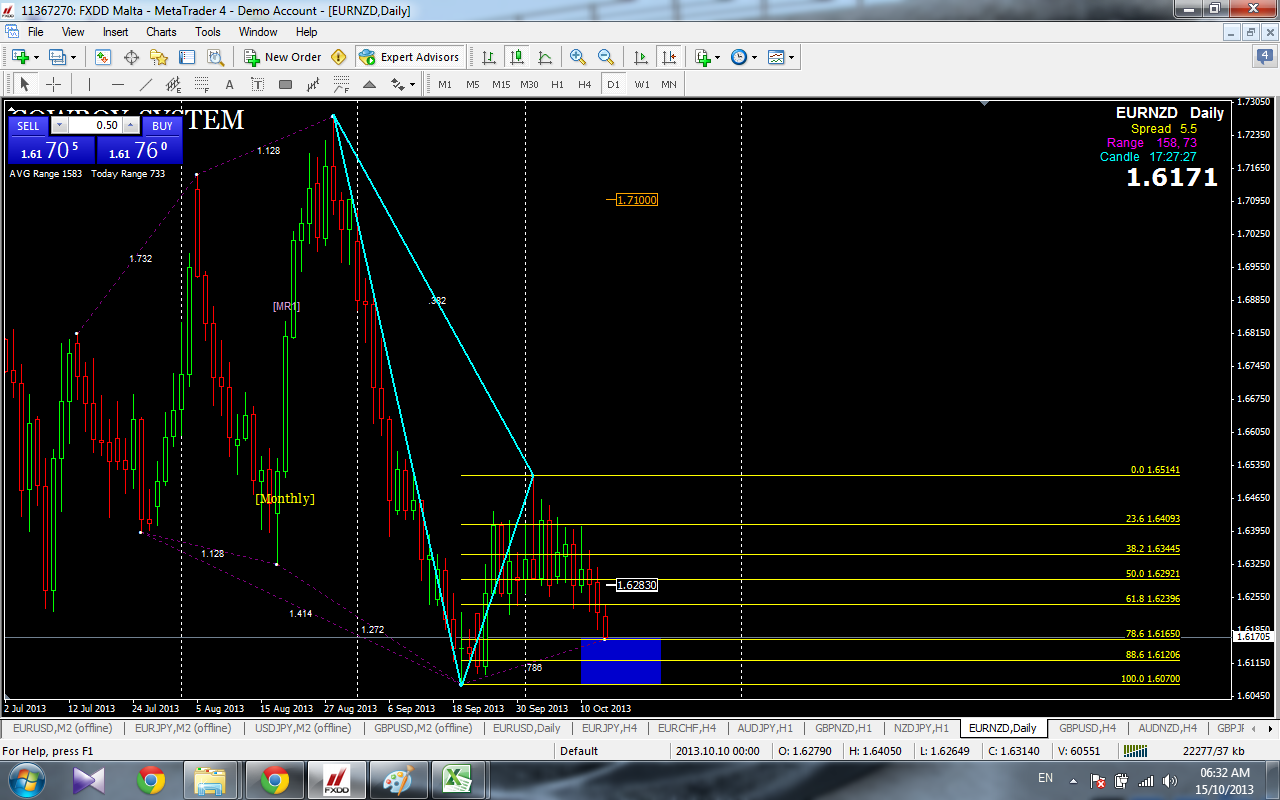Toggle chart Auto Scroll

[640, 57]
